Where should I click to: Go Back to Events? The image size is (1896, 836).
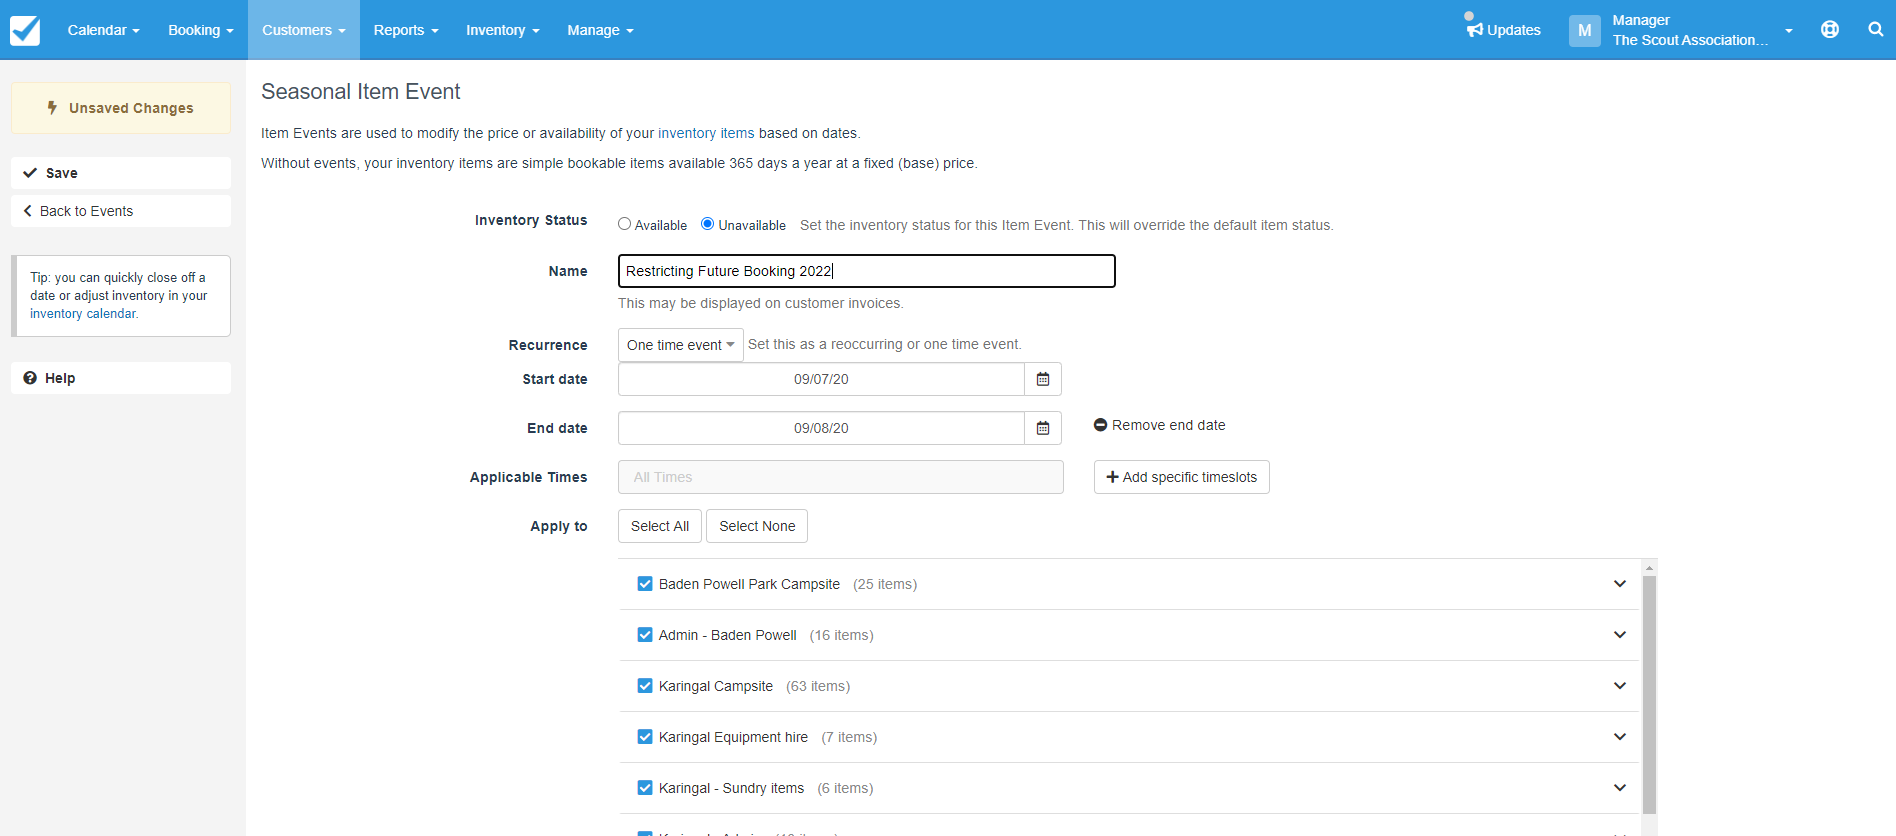point(121,211)
